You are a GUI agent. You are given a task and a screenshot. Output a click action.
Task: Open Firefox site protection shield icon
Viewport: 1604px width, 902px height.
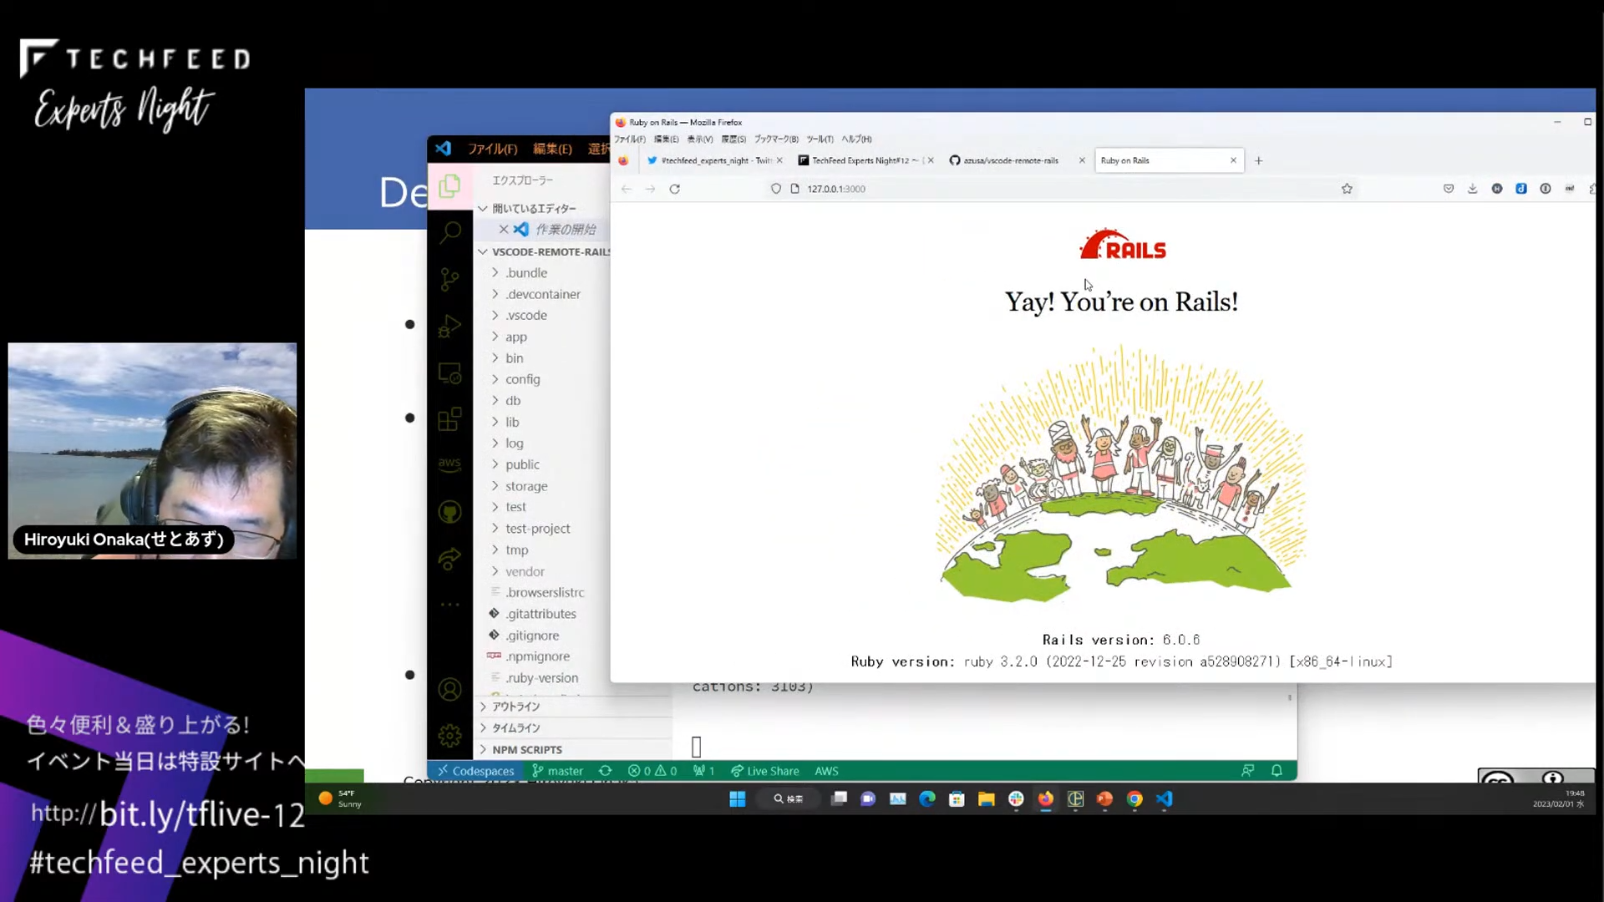pos(776,189)
